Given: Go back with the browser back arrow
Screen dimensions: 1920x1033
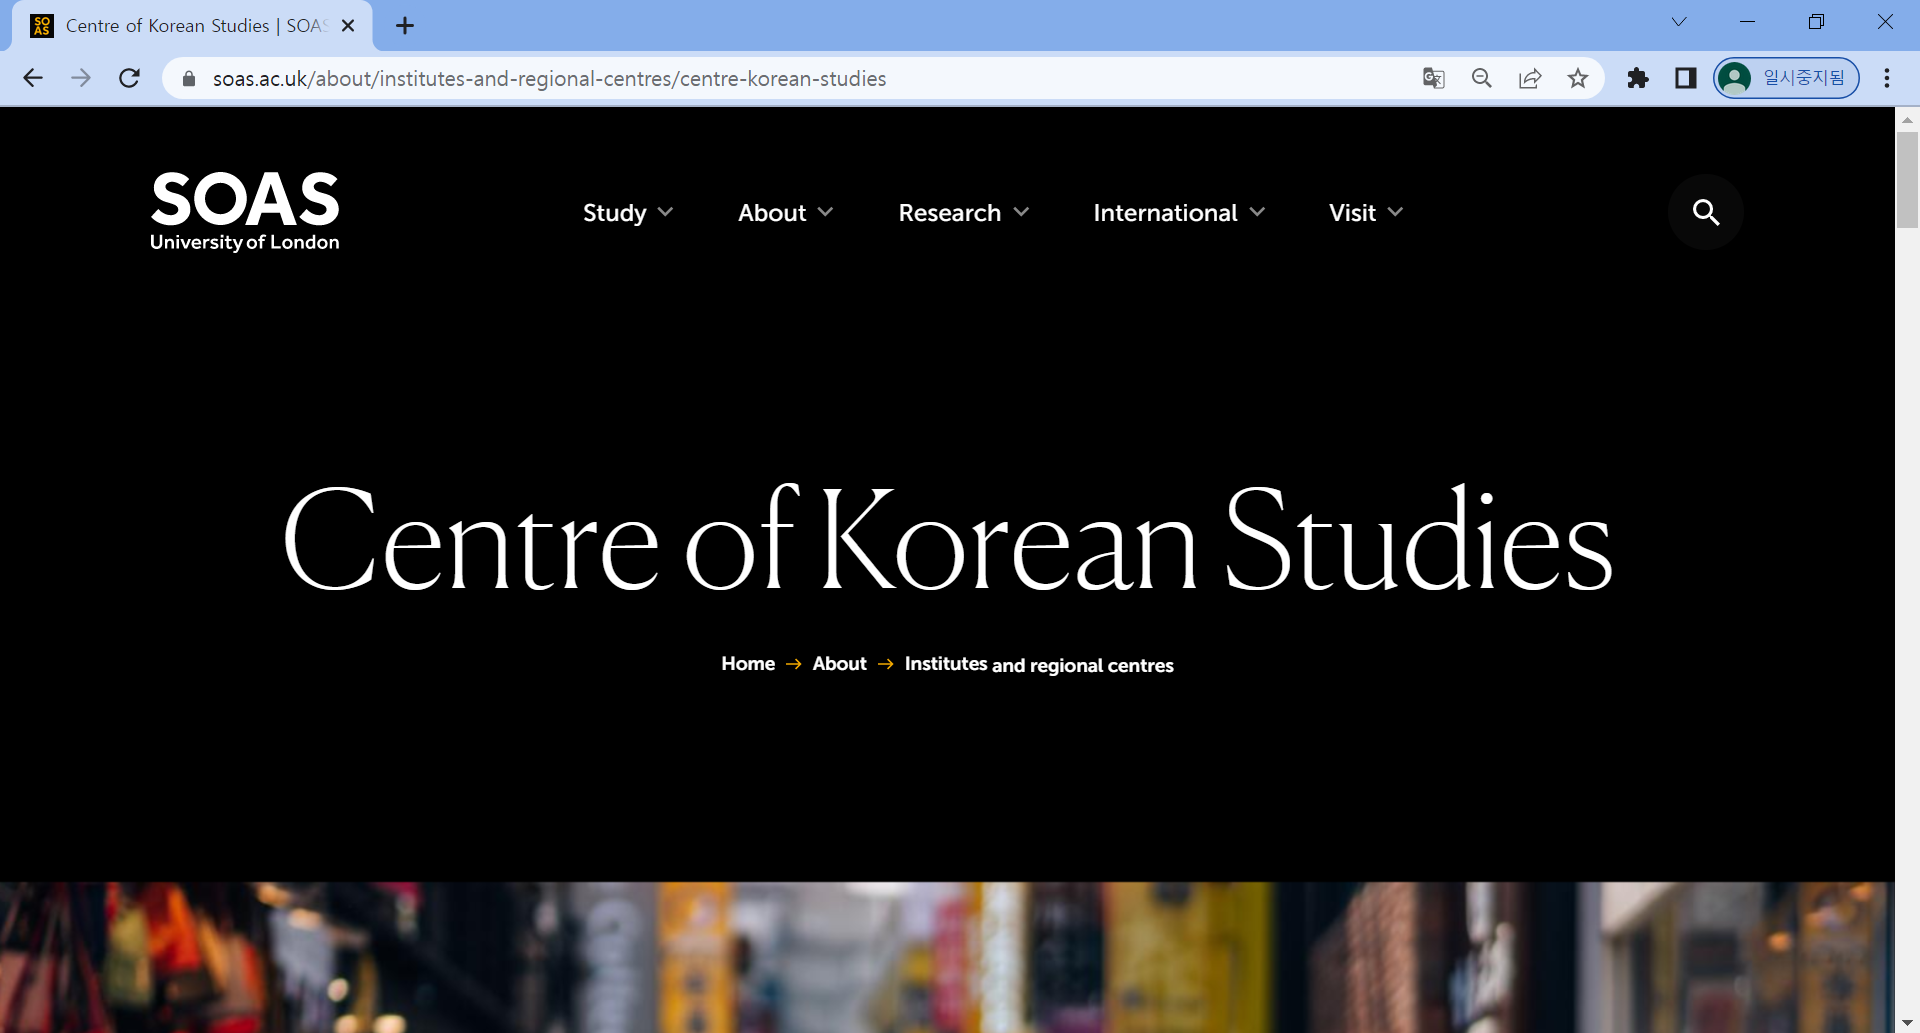Looking at the screenshot, I should click(33, 78).
